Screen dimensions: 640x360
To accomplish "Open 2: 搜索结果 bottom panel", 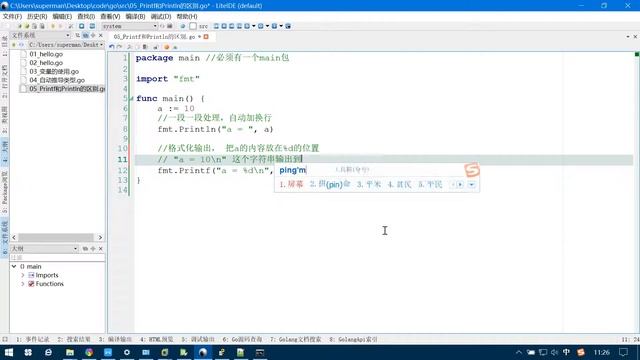I will point(74,339).
